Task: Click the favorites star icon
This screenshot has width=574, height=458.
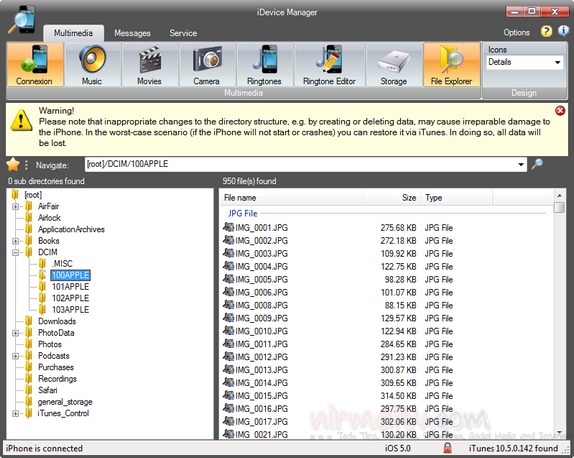Action: tap(13, 165)
